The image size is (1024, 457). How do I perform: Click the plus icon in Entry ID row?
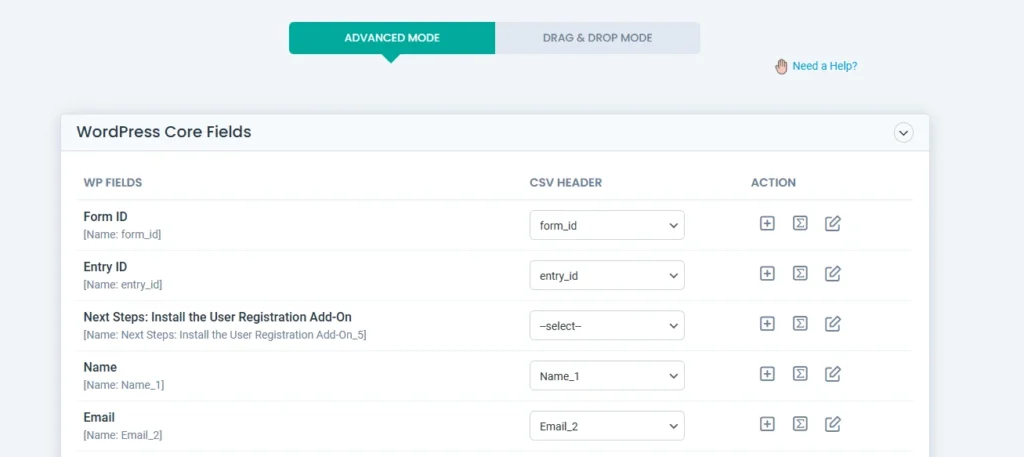point(767,274)
